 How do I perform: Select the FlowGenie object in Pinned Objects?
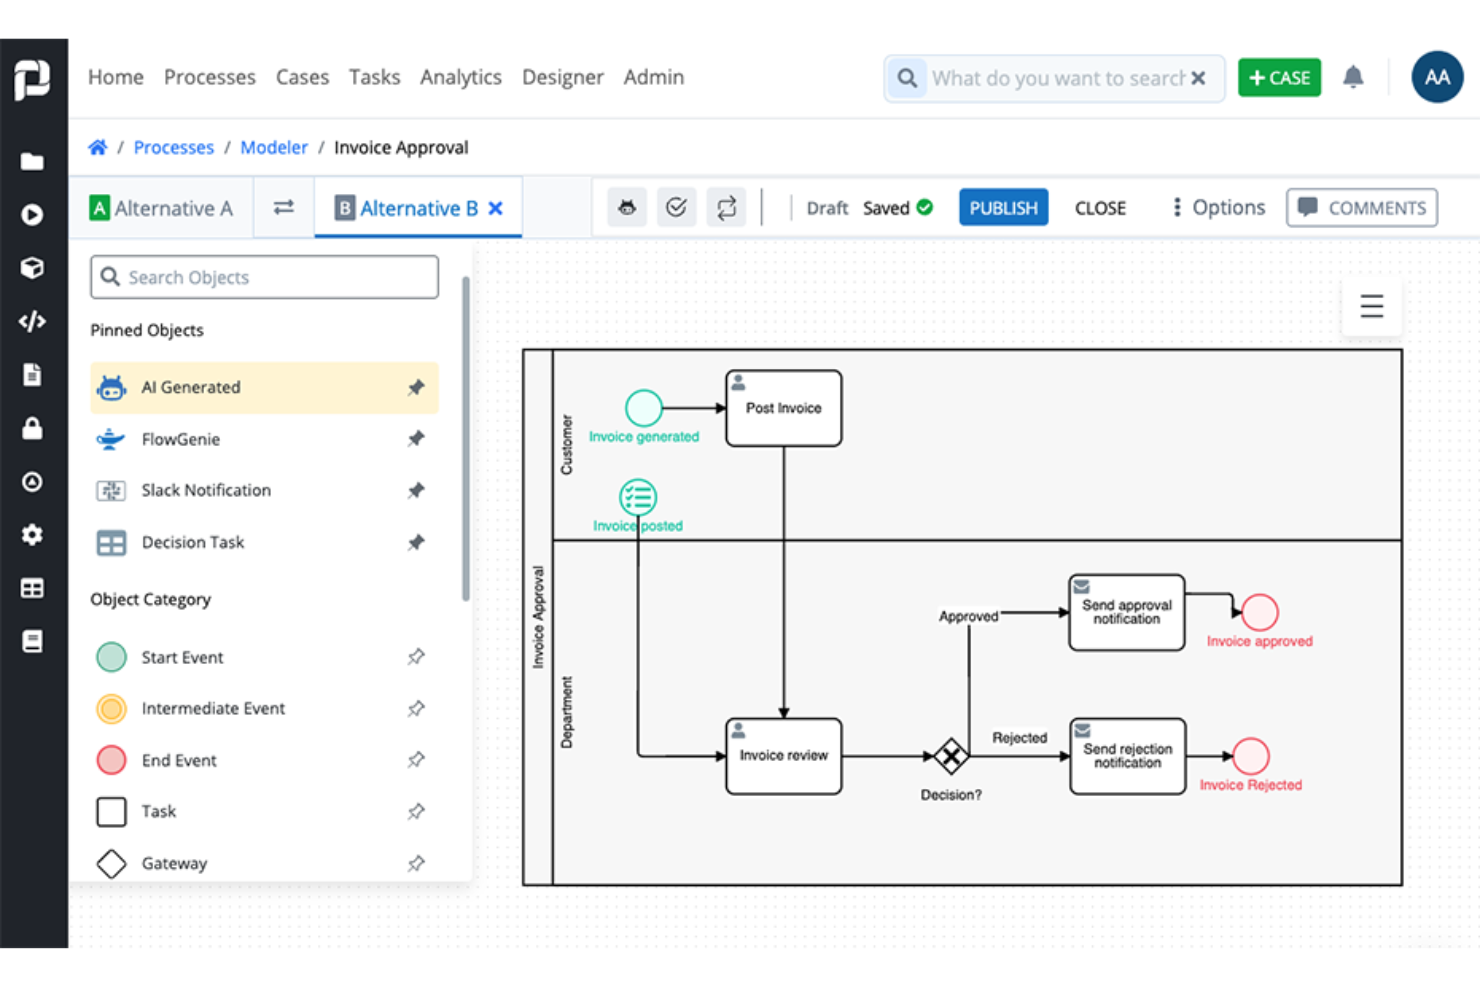[181, 439]
